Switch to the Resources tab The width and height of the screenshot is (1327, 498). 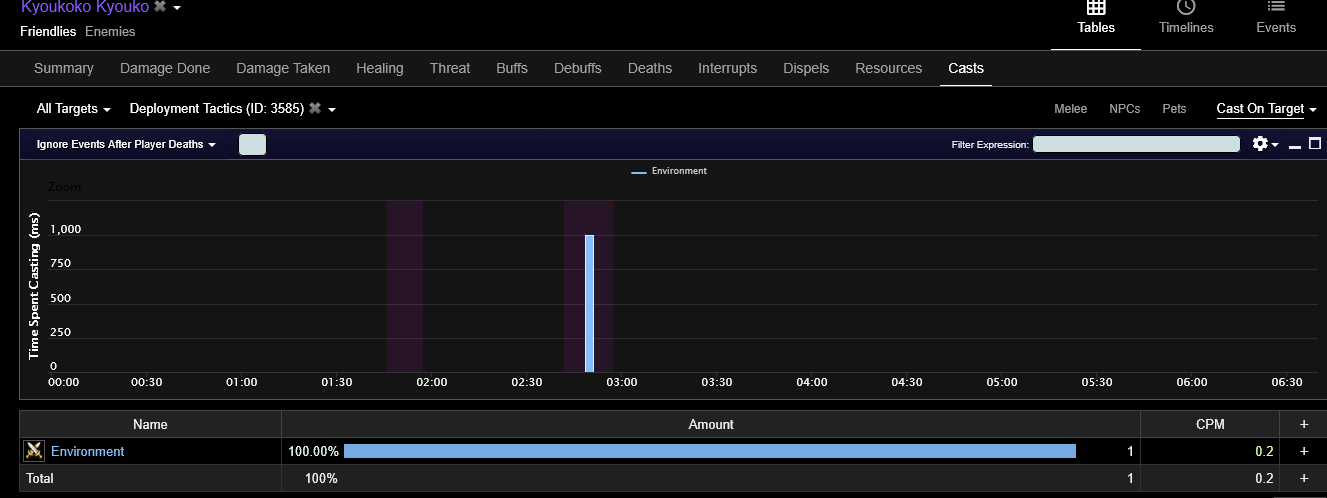coord(889,68)
